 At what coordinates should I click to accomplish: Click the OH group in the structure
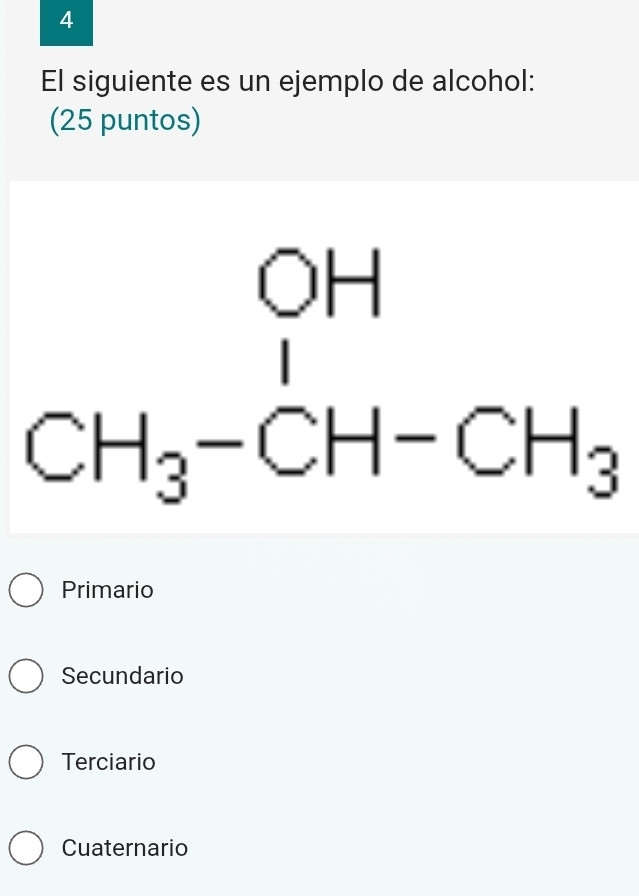click(x=319, y=282)
